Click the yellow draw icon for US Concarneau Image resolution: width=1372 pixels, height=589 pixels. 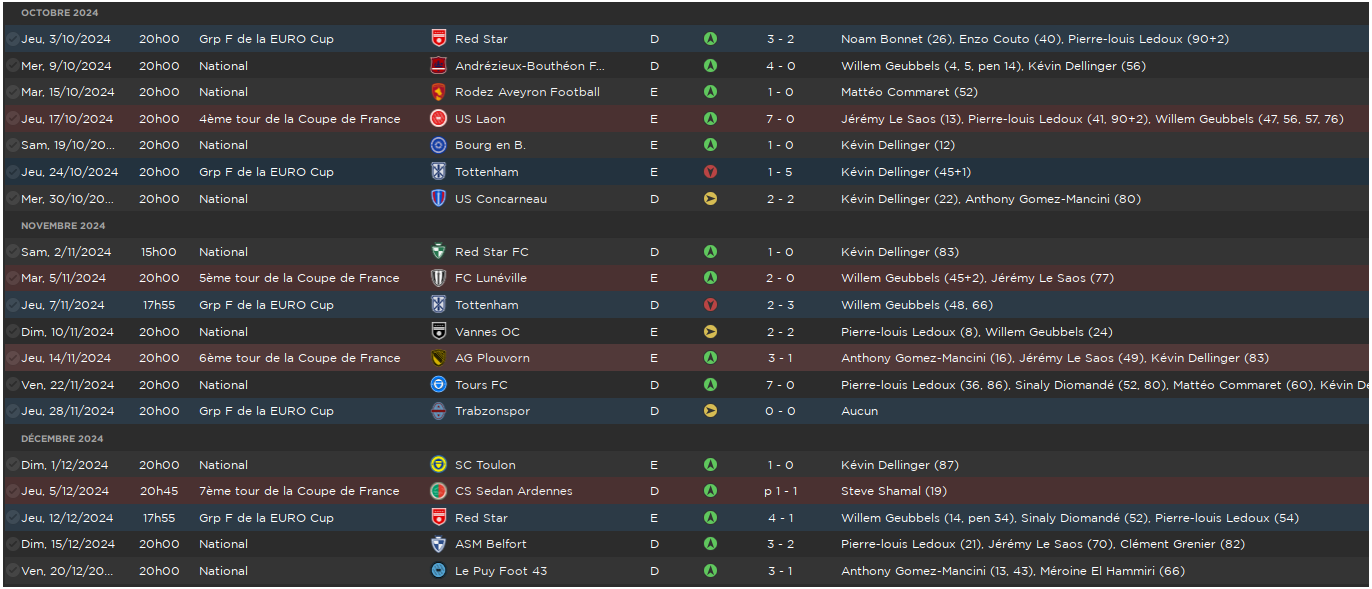710,199
